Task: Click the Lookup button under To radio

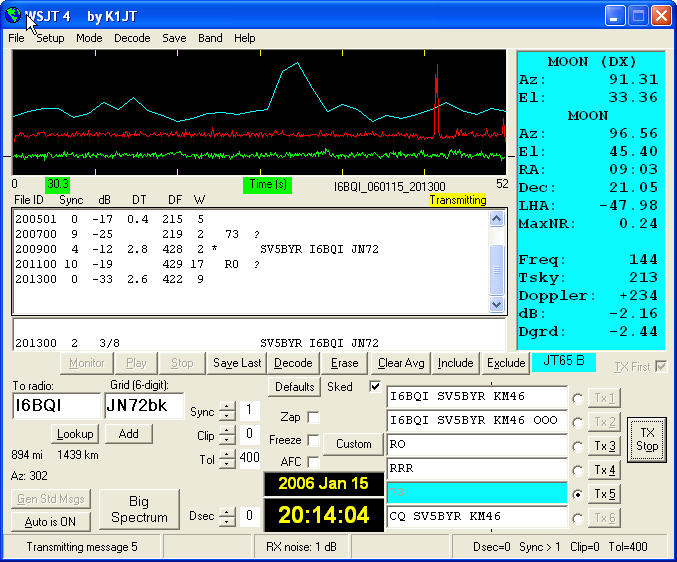Action: (x=74, y=434)
